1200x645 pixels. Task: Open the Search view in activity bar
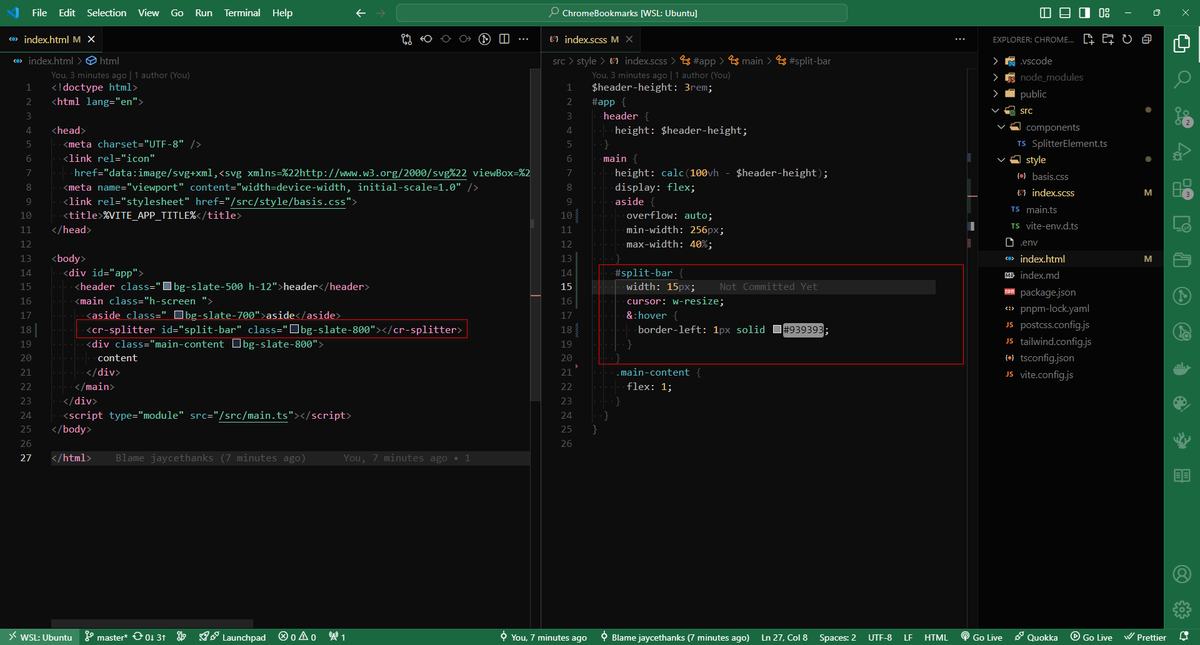(1180, 78)
